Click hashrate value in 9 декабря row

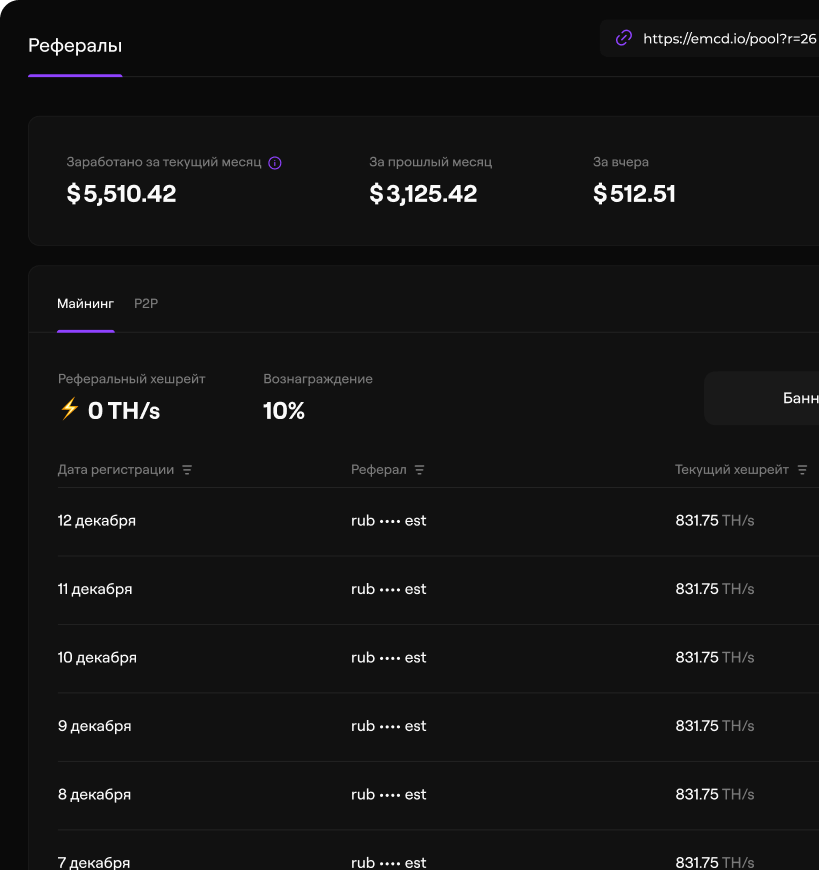[x=715, y=726]
